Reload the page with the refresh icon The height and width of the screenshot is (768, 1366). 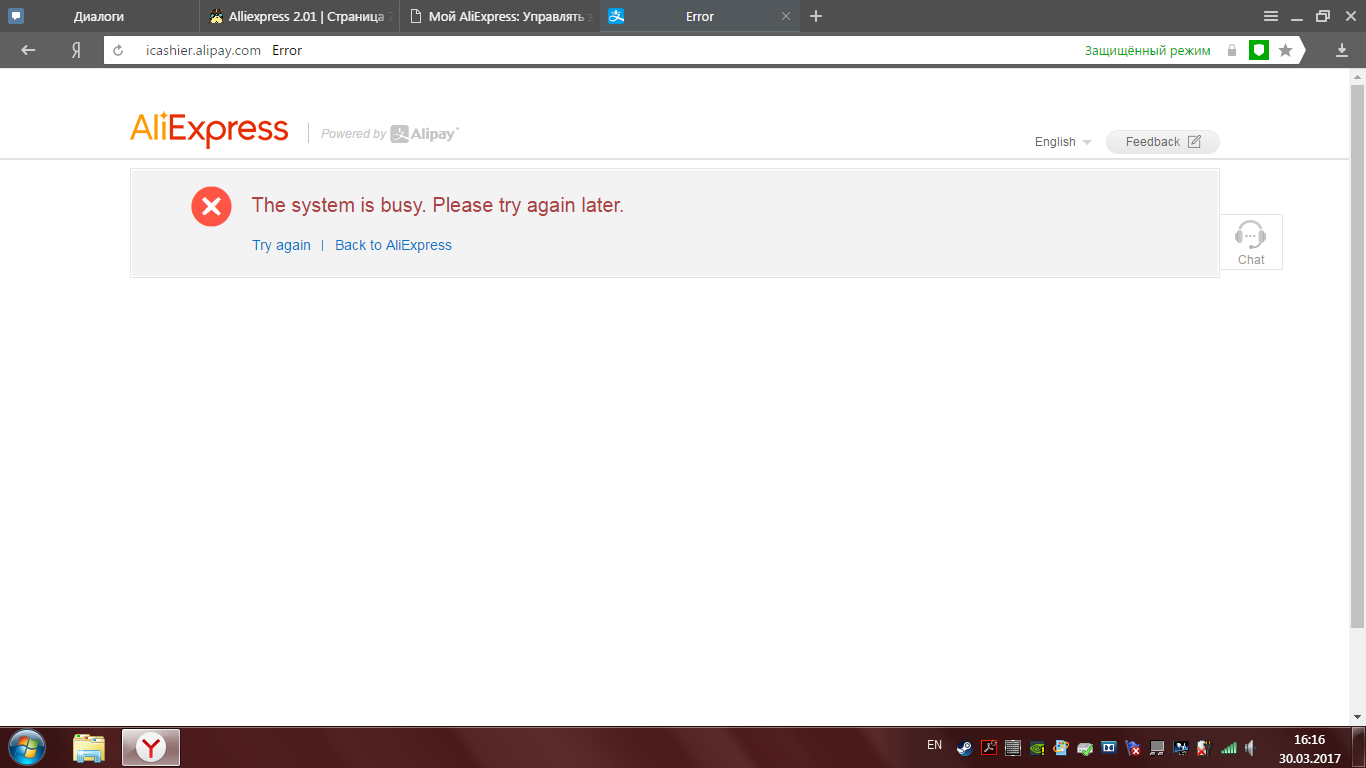coord(118,50)
